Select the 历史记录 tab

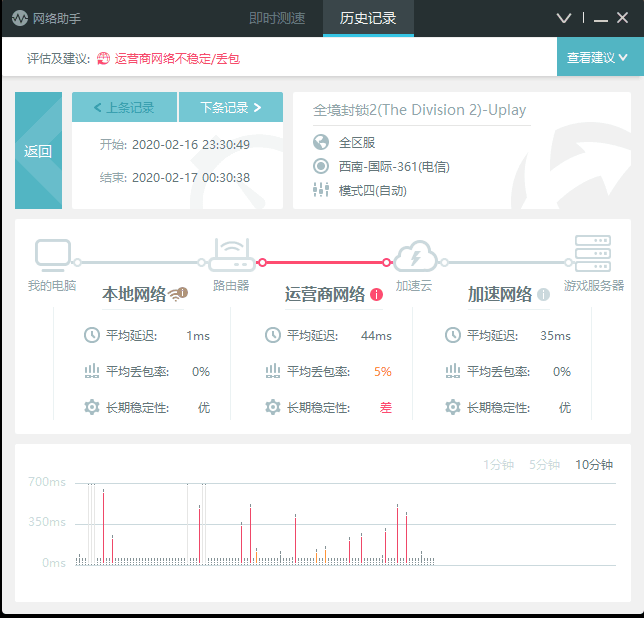pos(368,18)
